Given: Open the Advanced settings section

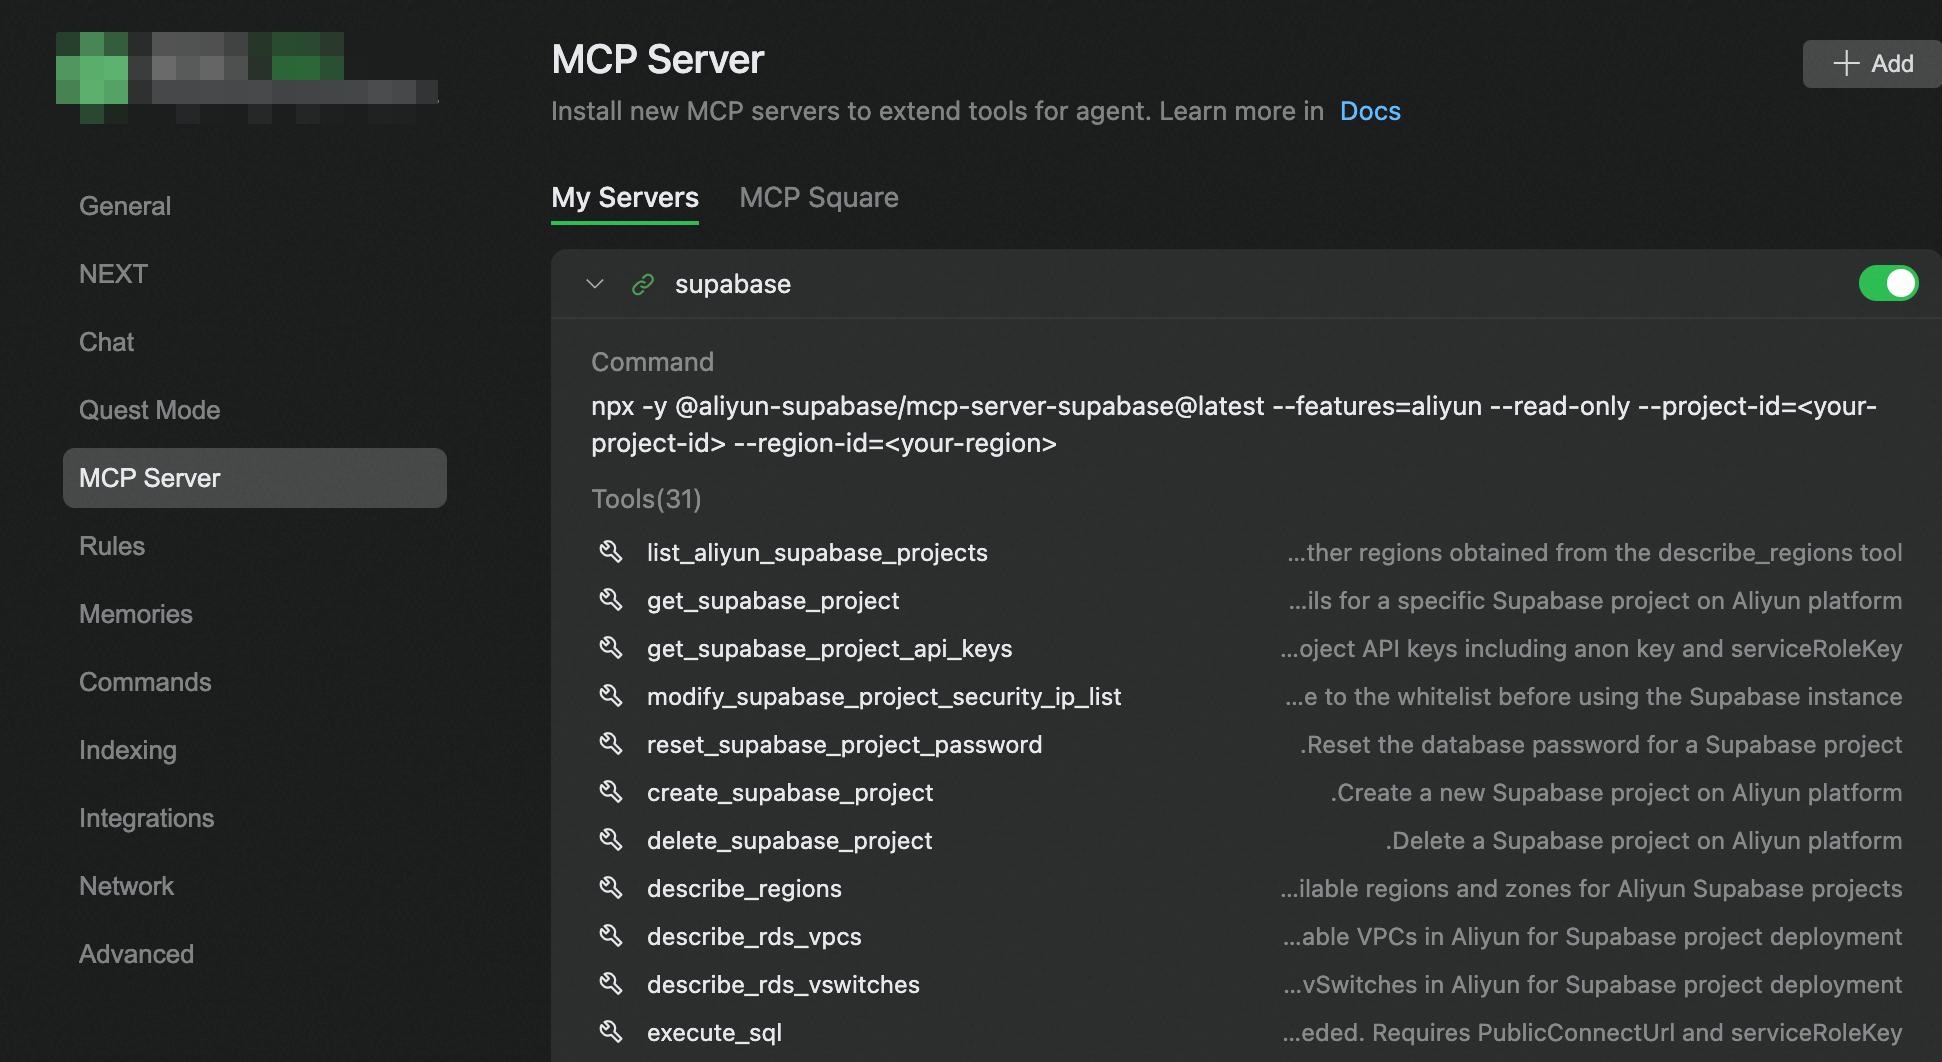Looking at the screenshot, I should click(137, 954).
